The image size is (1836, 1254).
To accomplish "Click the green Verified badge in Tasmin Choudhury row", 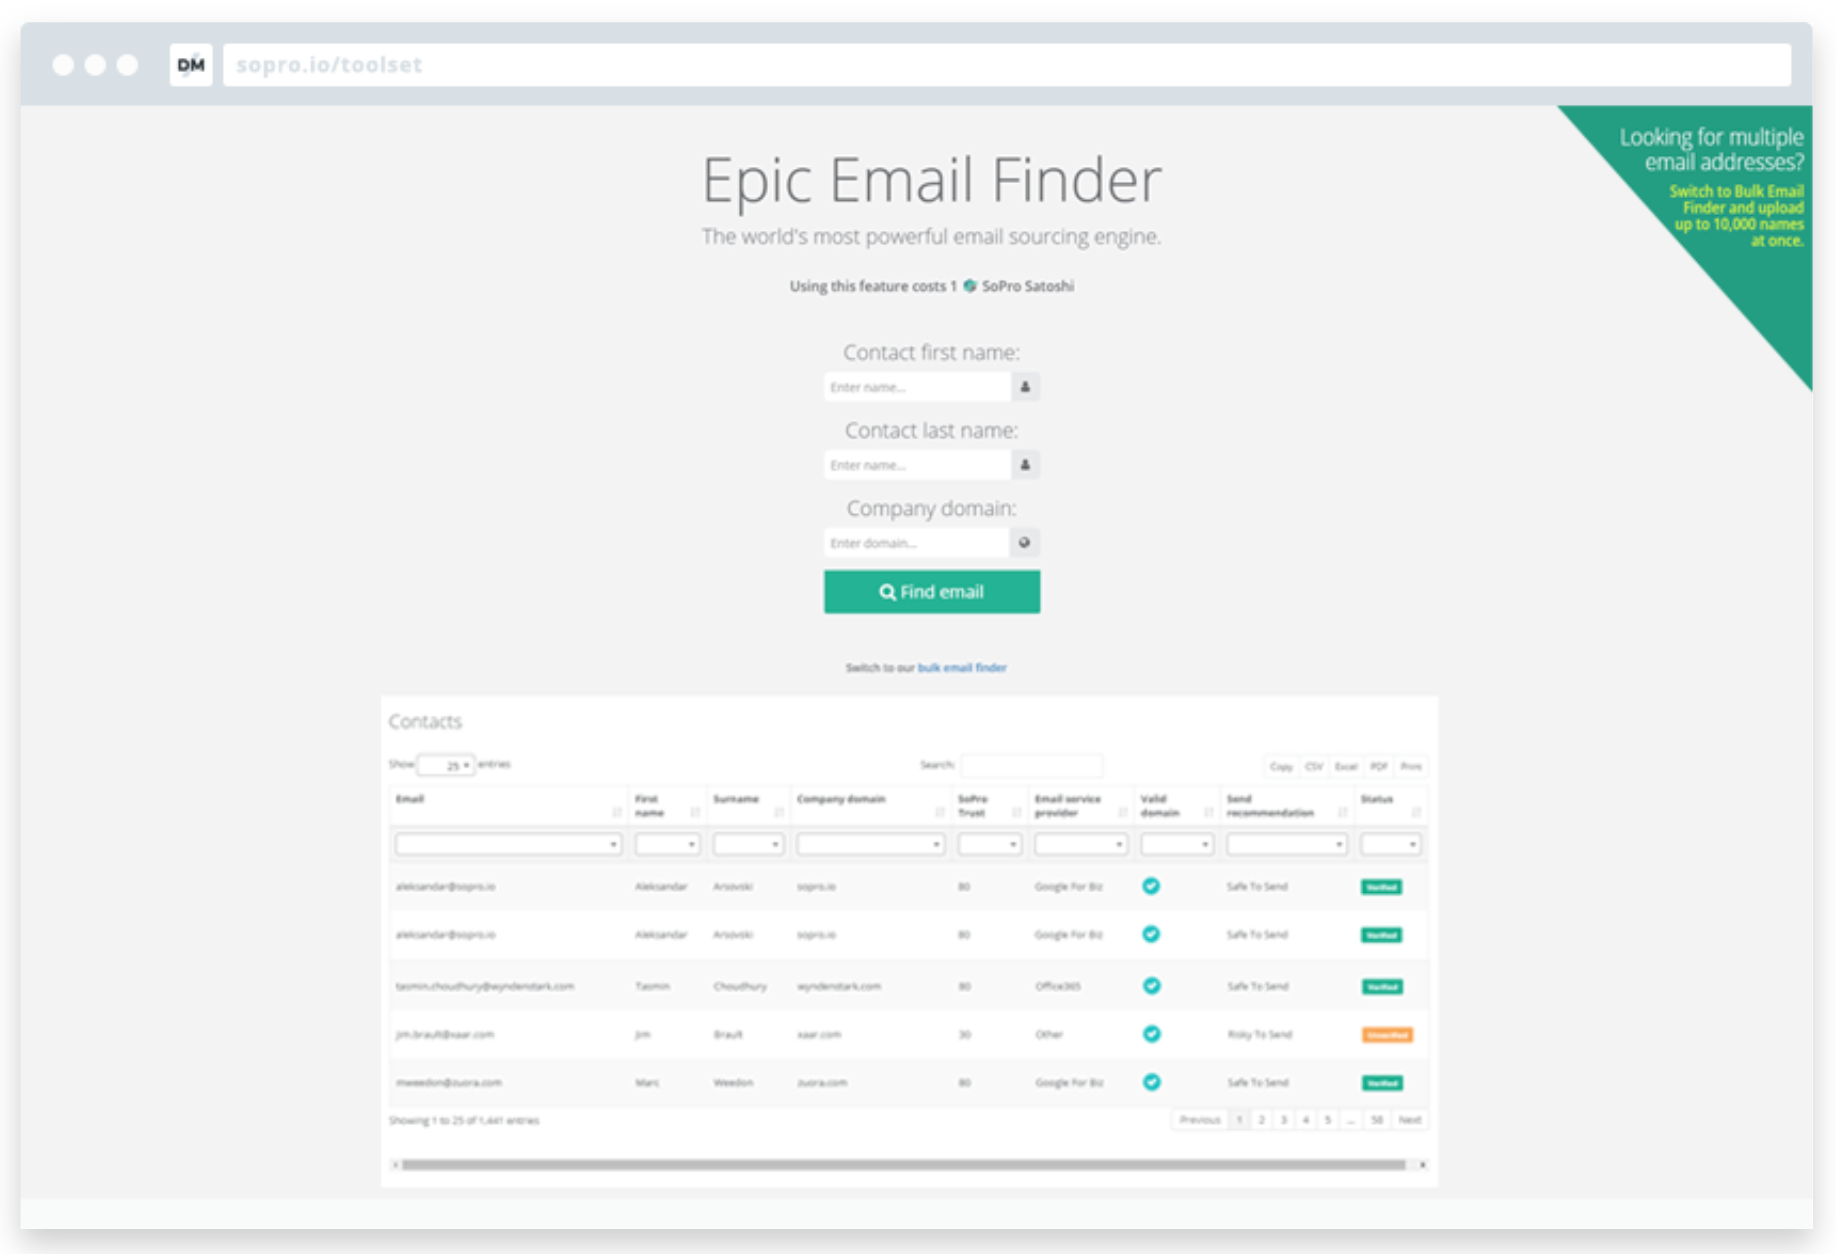I will [1382, 987].
